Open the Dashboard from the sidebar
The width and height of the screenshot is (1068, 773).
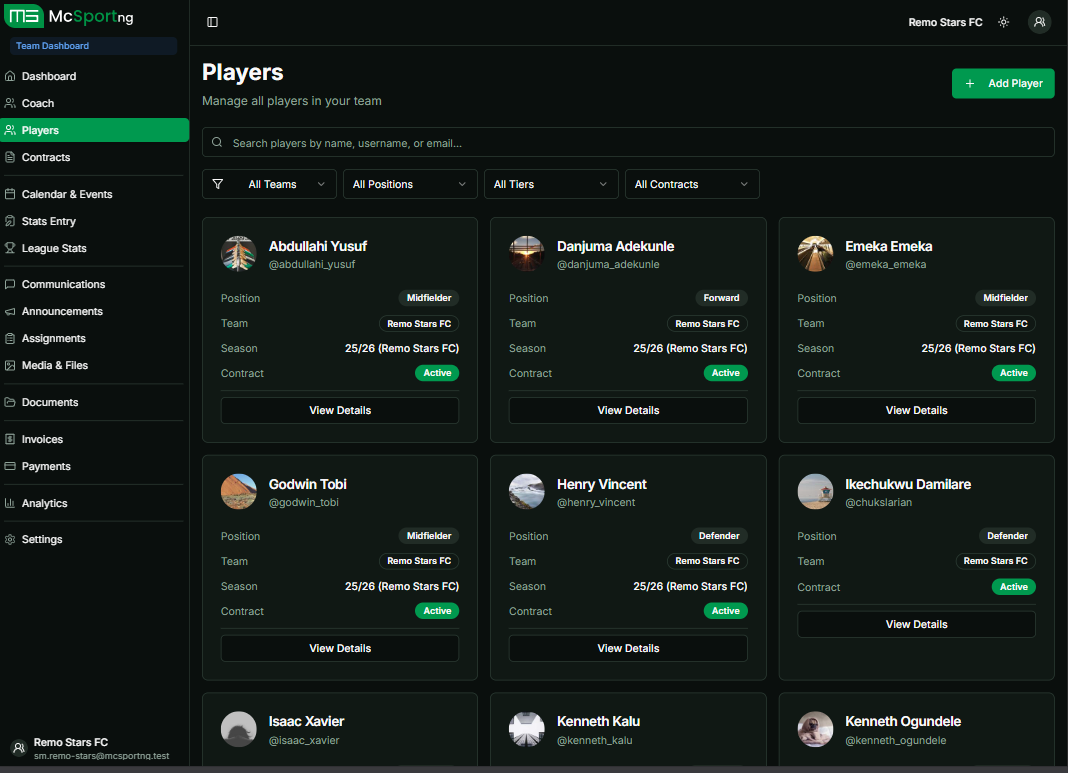pyautogui.click(x=49, y=75)
